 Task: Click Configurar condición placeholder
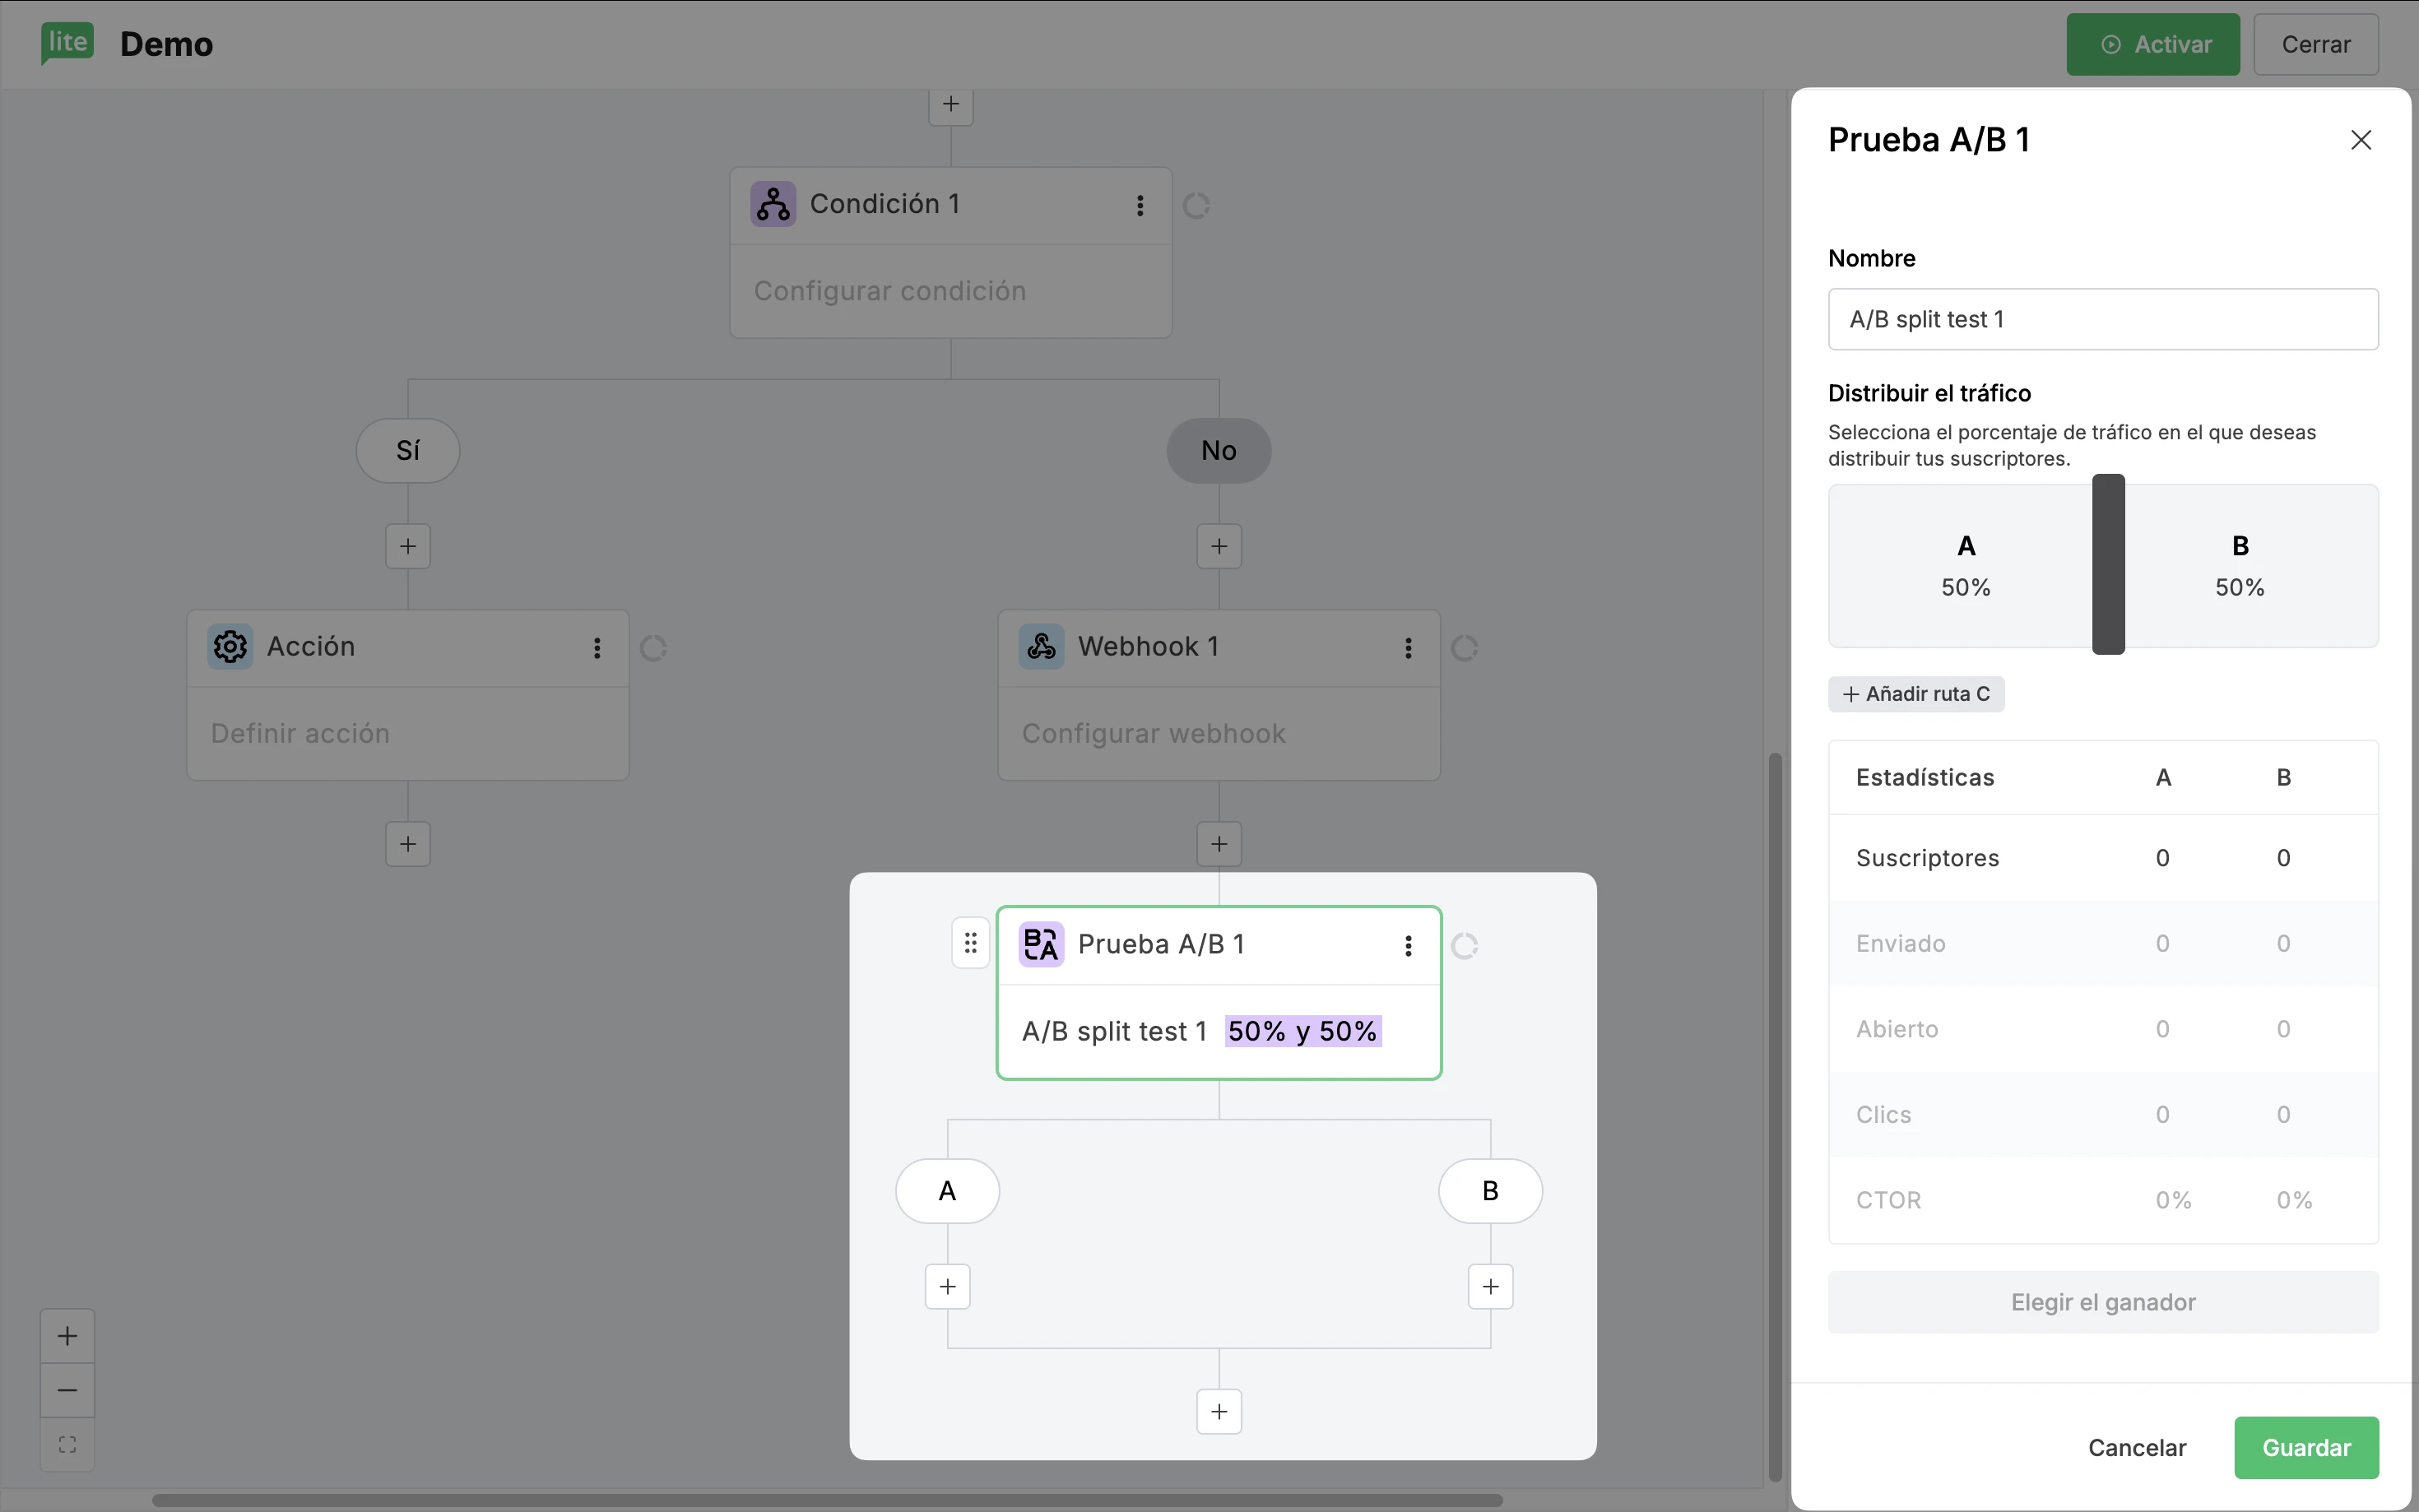point(890,291)
